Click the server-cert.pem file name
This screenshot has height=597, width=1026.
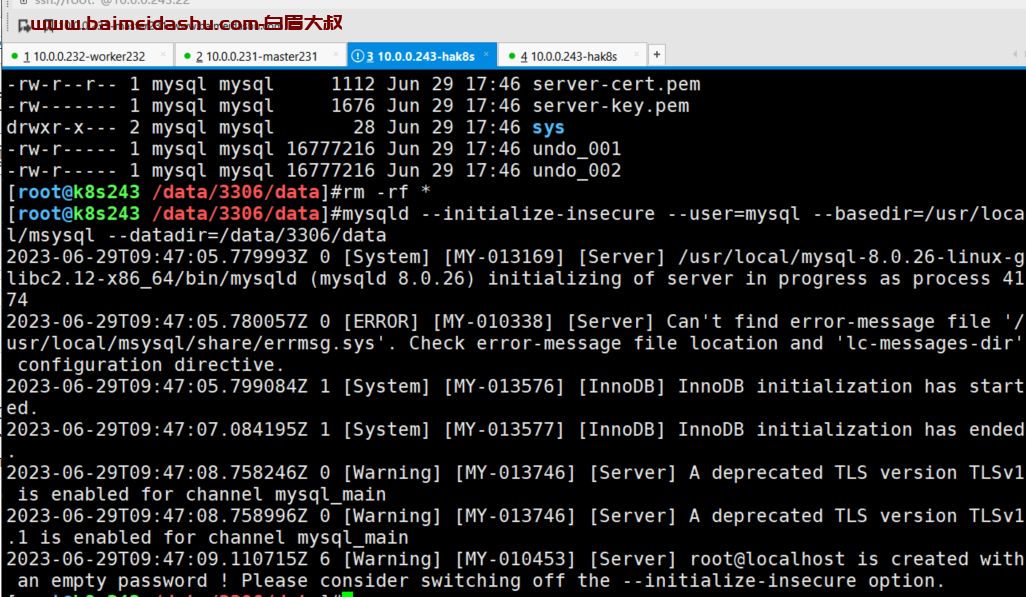(616, 84)
